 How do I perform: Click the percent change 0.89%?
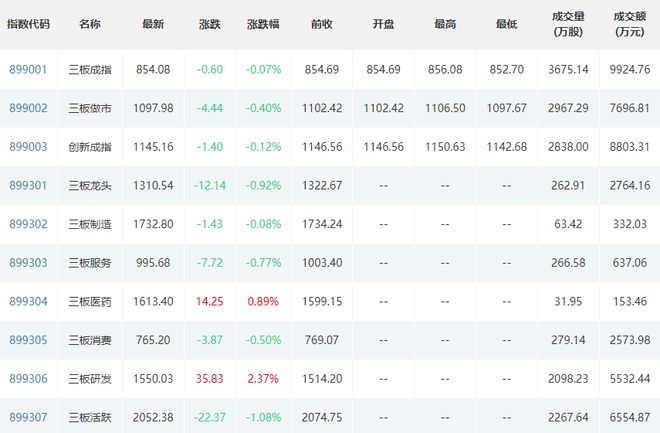(263, 302)
